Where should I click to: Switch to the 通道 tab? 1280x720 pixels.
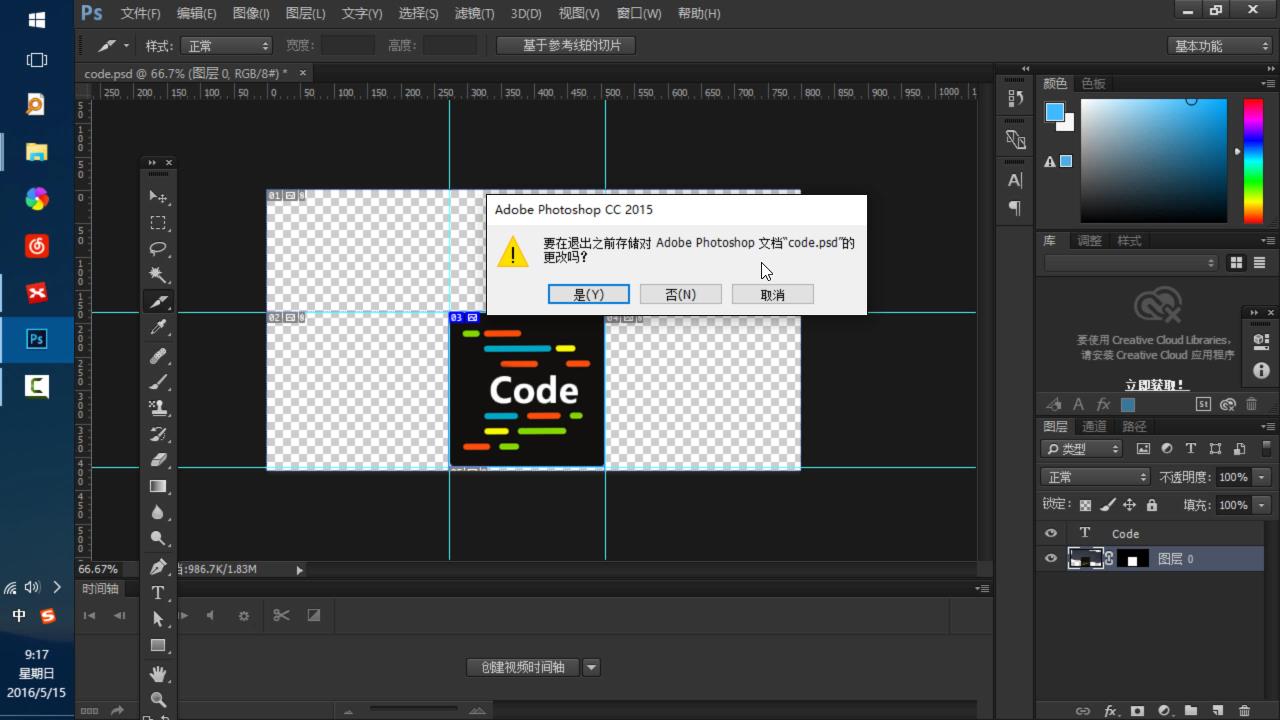[1094, 426]
